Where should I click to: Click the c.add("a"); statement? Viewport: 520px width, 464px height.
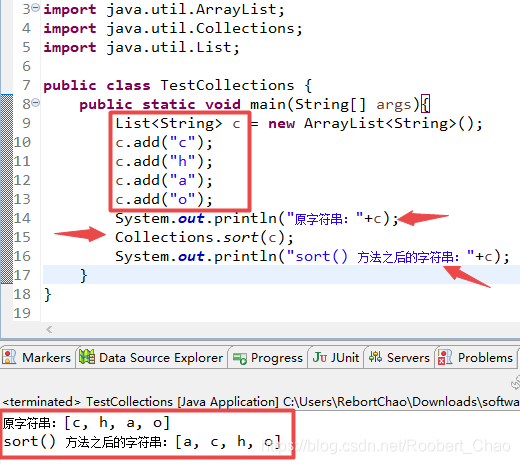pos(164,181)
